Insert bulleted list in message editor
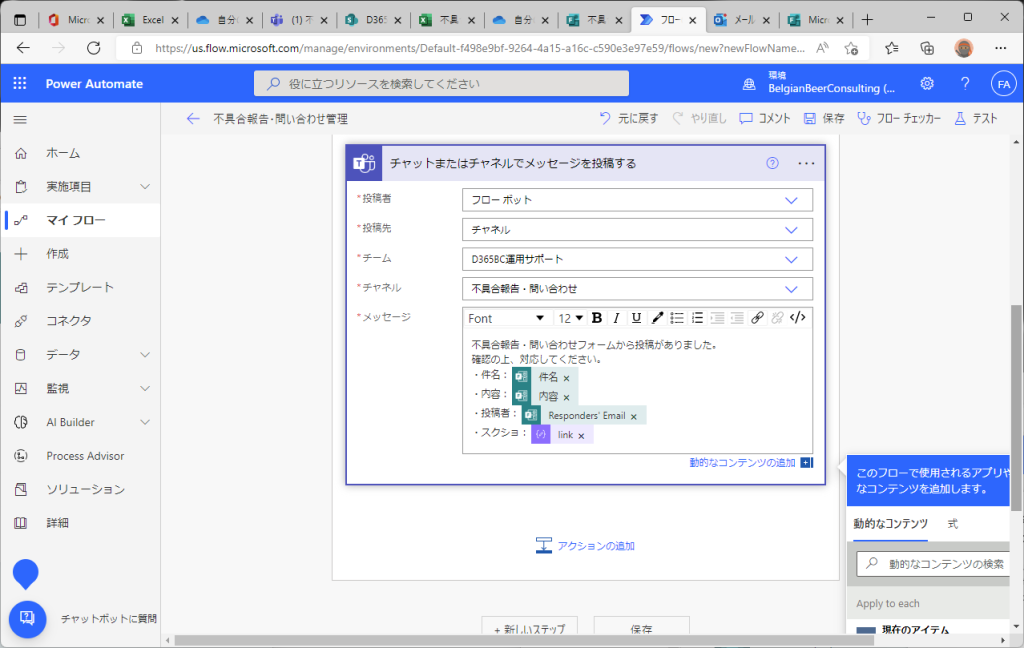 [677, 318]
